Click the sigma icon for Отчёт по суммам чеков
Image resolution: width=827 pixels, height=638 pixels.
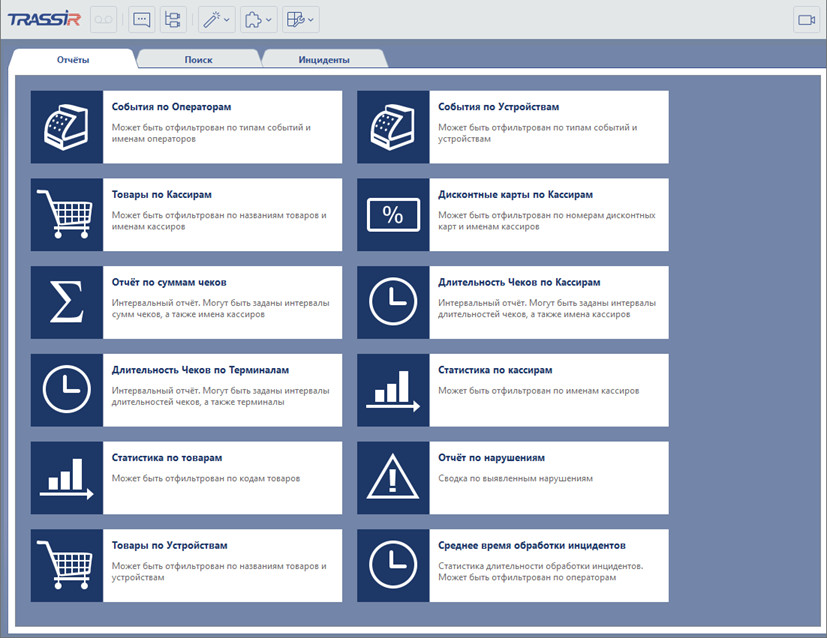click(67, 302)
